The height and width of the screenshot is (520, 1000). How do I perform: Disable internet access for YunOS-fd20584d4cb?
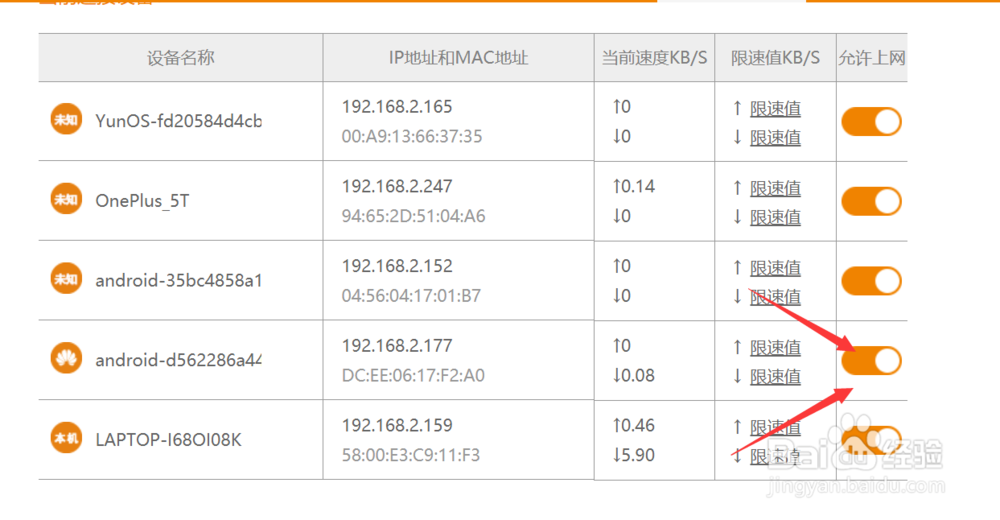pyautogui.click(x=871, y=121)
